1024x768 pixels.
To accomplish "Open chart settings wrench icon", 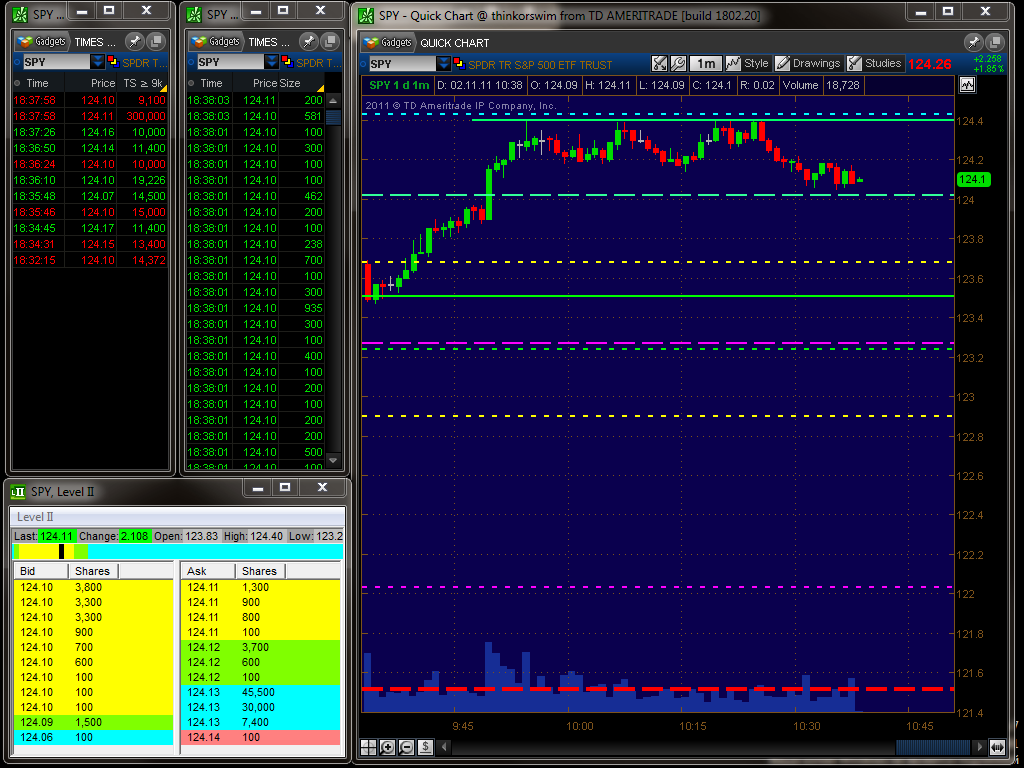I will (678, 63).
